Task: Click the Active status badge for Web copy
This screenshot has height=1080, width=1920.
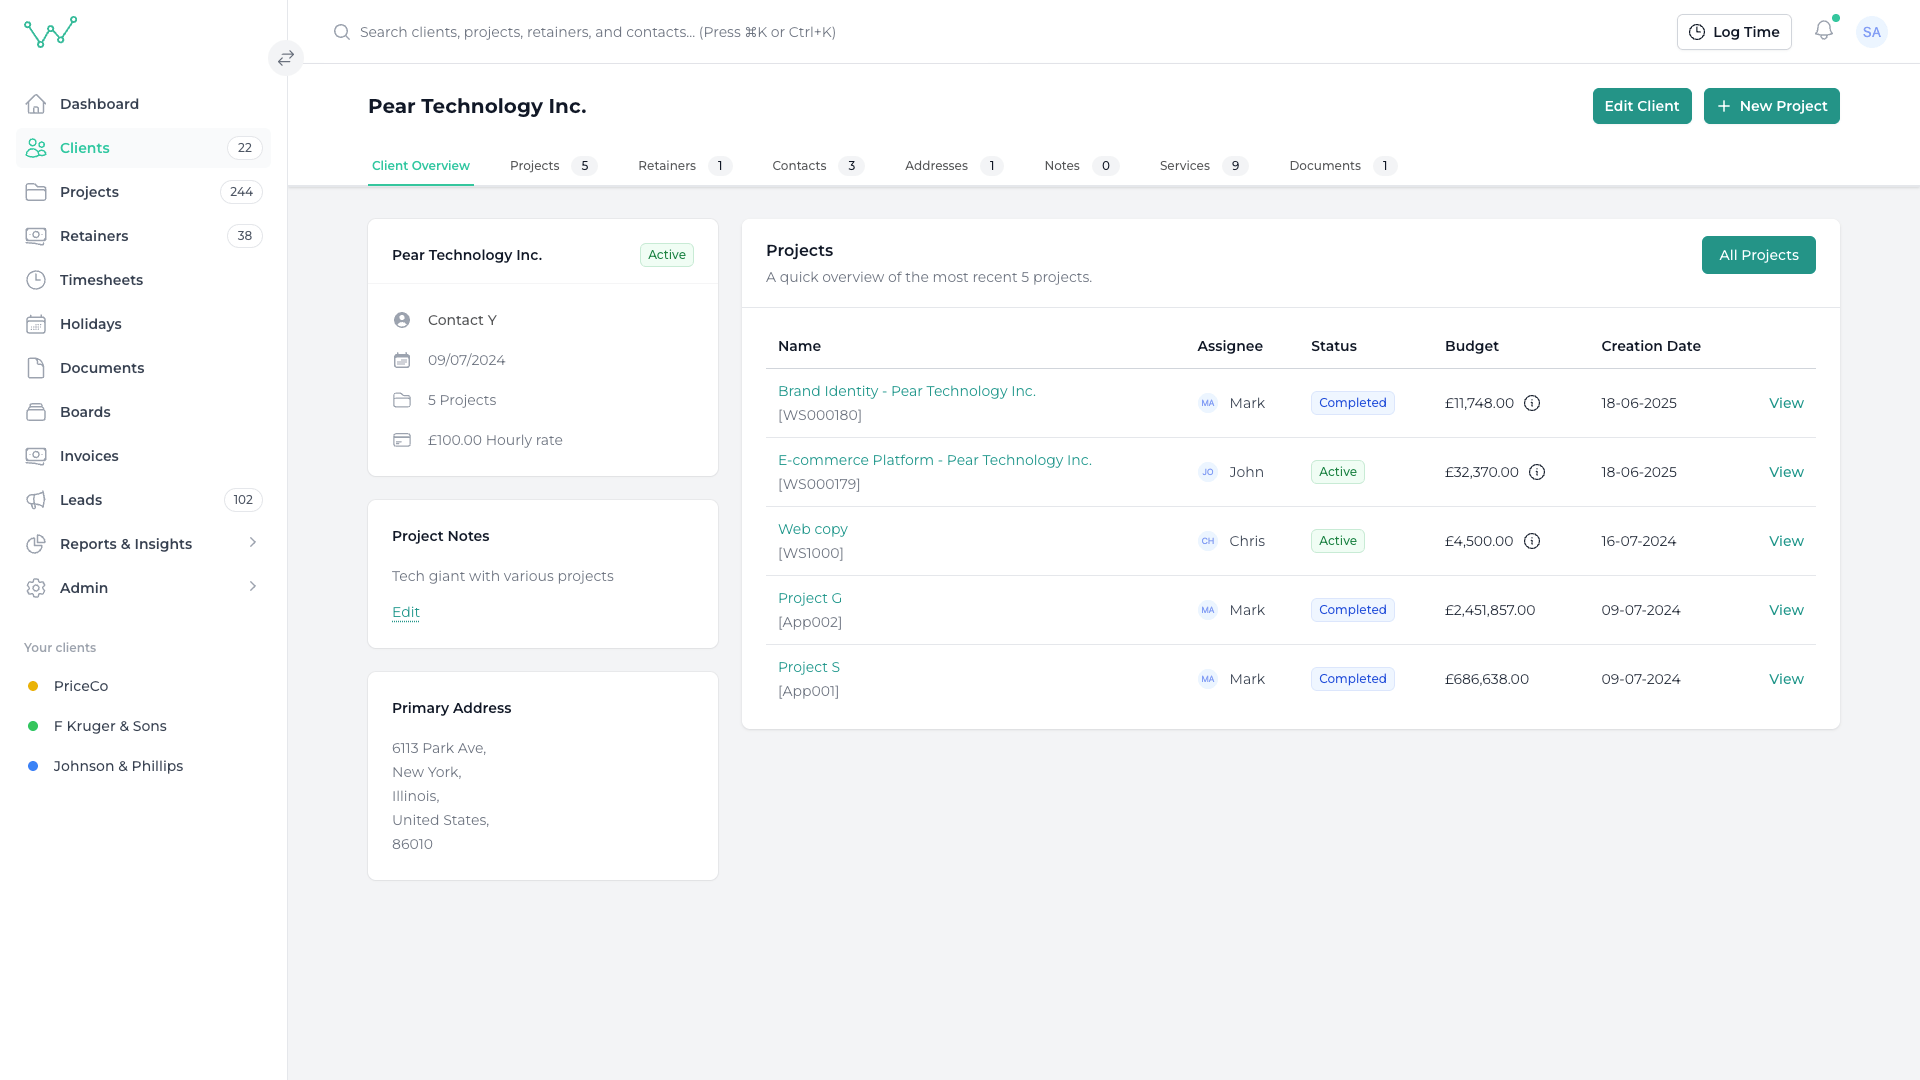Action: coord(1337,540)
